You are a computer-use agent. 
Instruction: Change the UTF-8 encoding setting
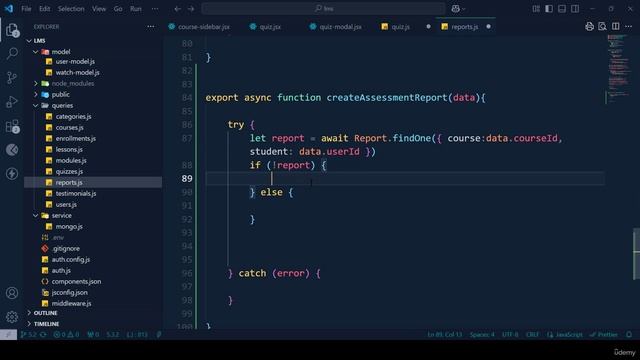[x=510, y=334]
